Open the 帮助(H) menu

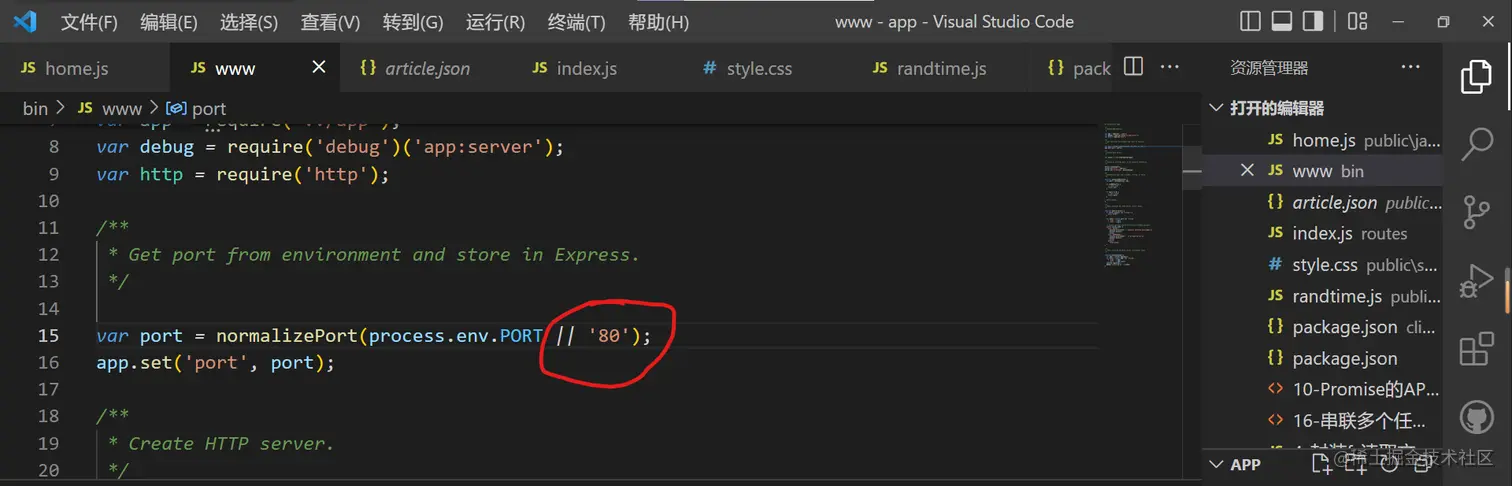pos(658,22)
